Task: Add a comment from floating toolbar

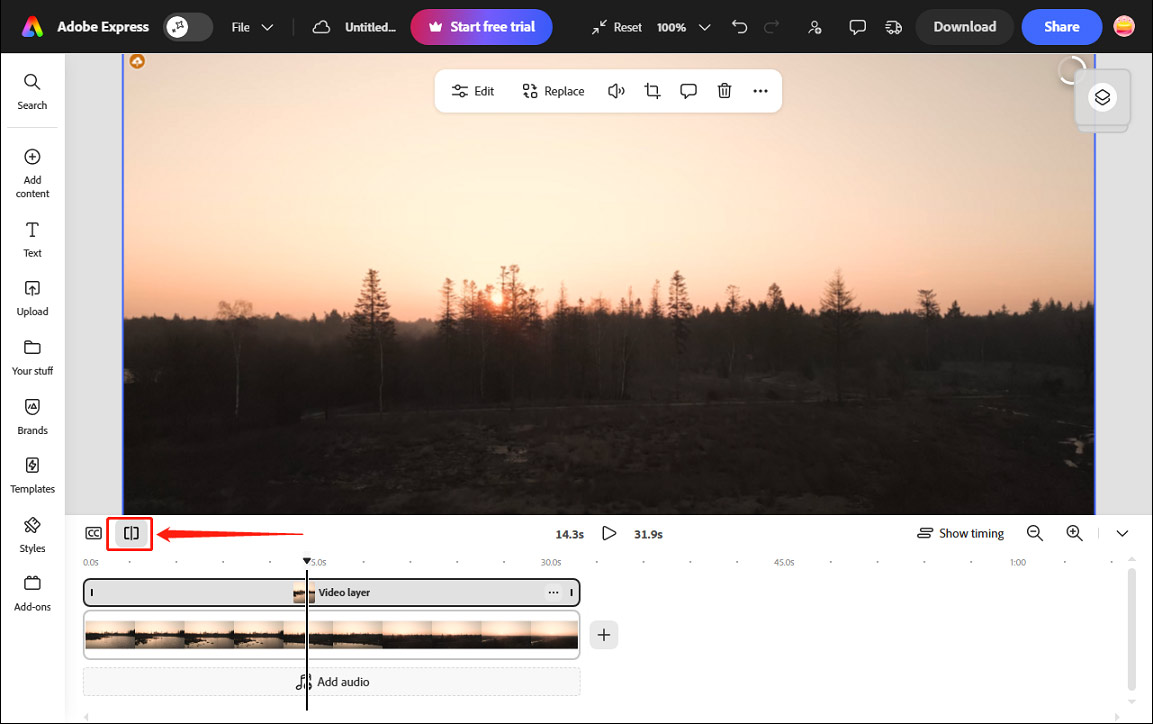Action: (688, 91)
